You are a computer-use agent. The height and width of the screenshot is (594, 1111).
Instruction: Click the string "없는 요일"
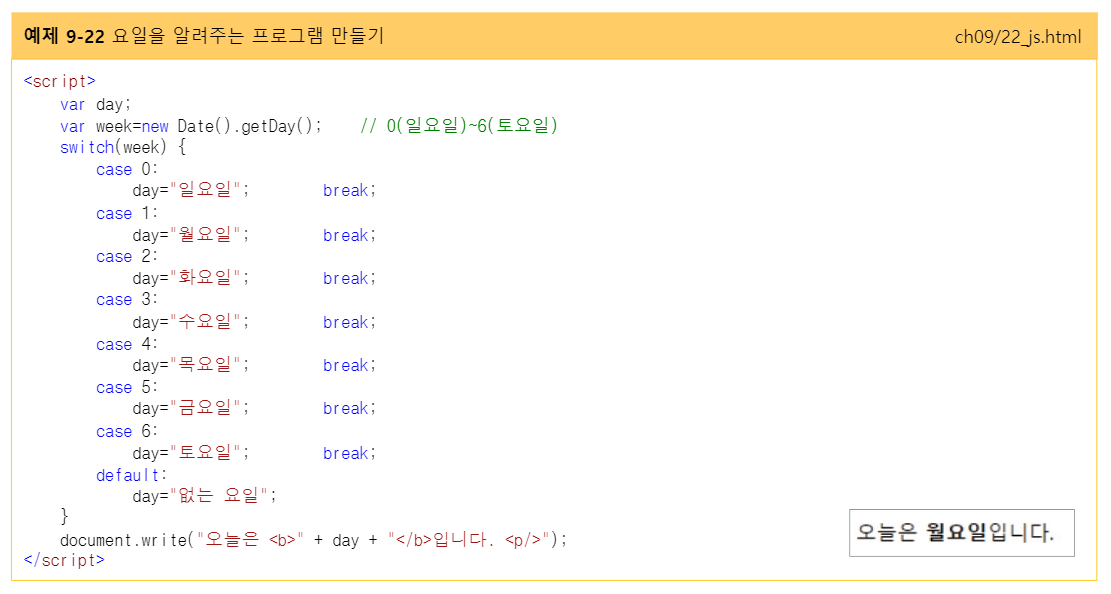click(x=218, y=496)
